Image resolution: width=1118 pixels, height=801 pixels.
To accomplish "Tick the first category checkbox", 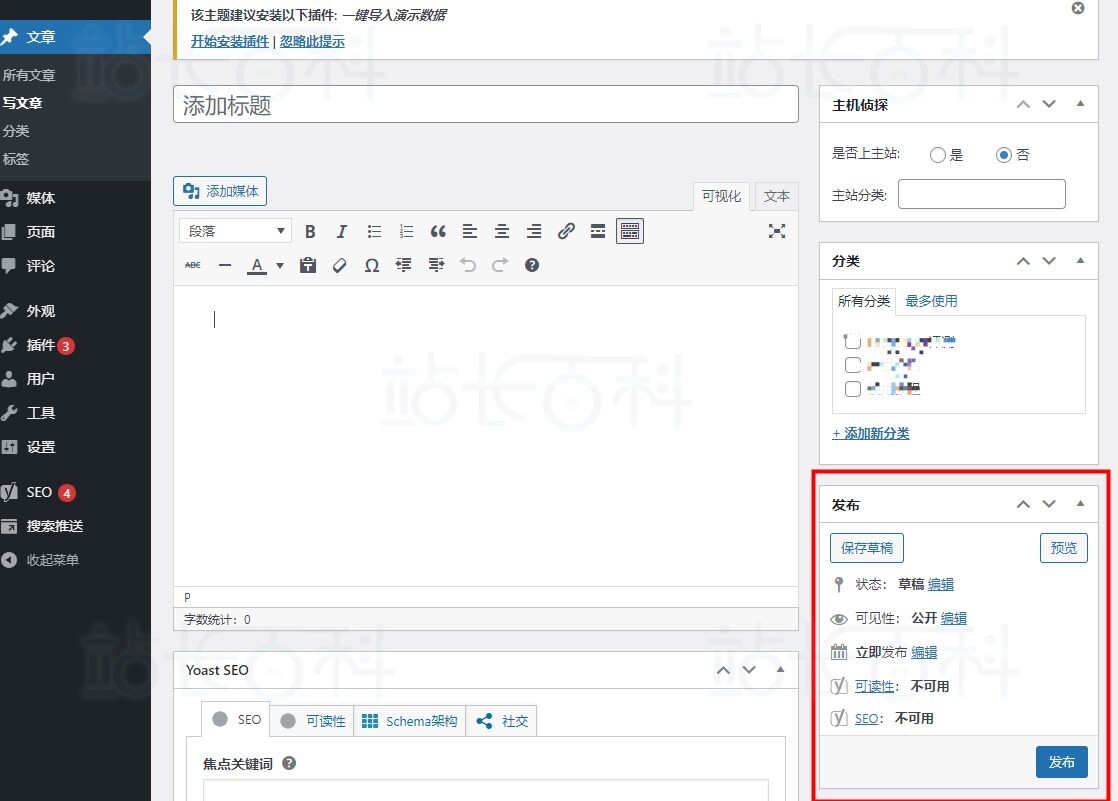I will click(852, 341).
